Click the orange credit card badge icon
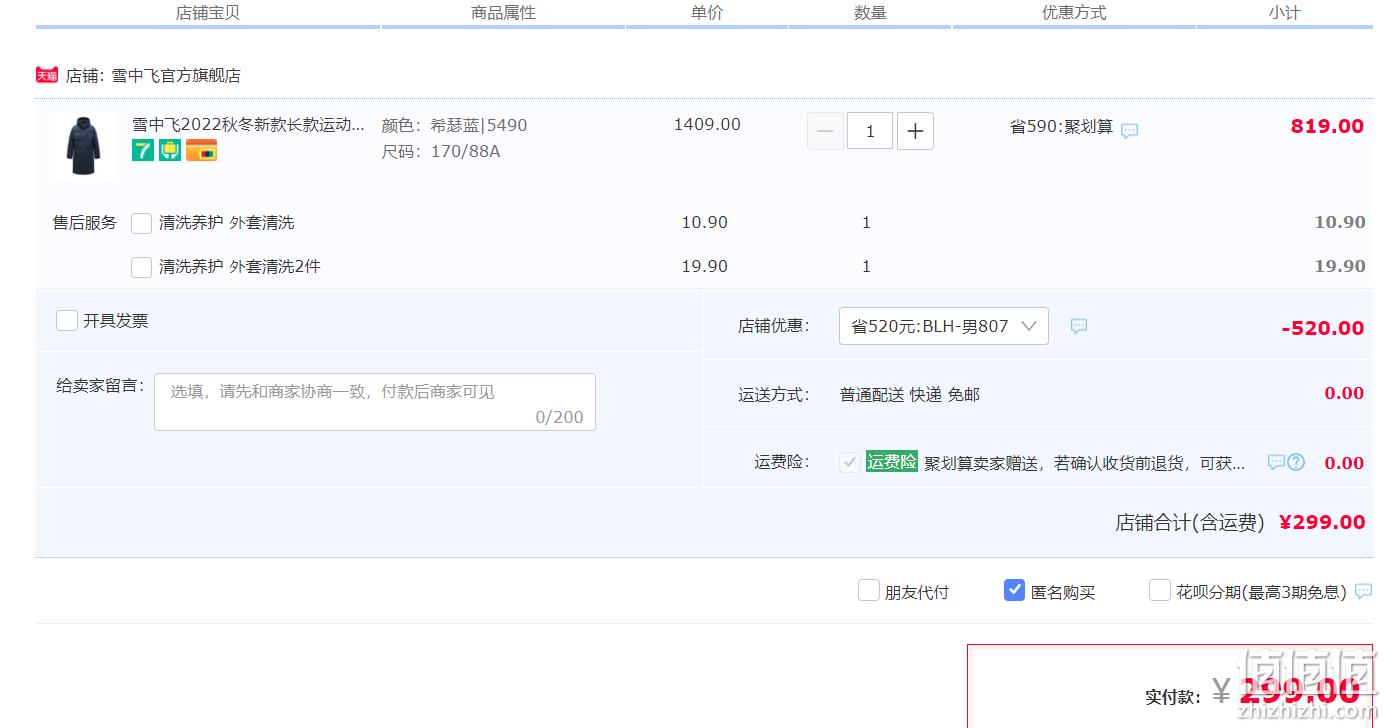 (201, 151)
